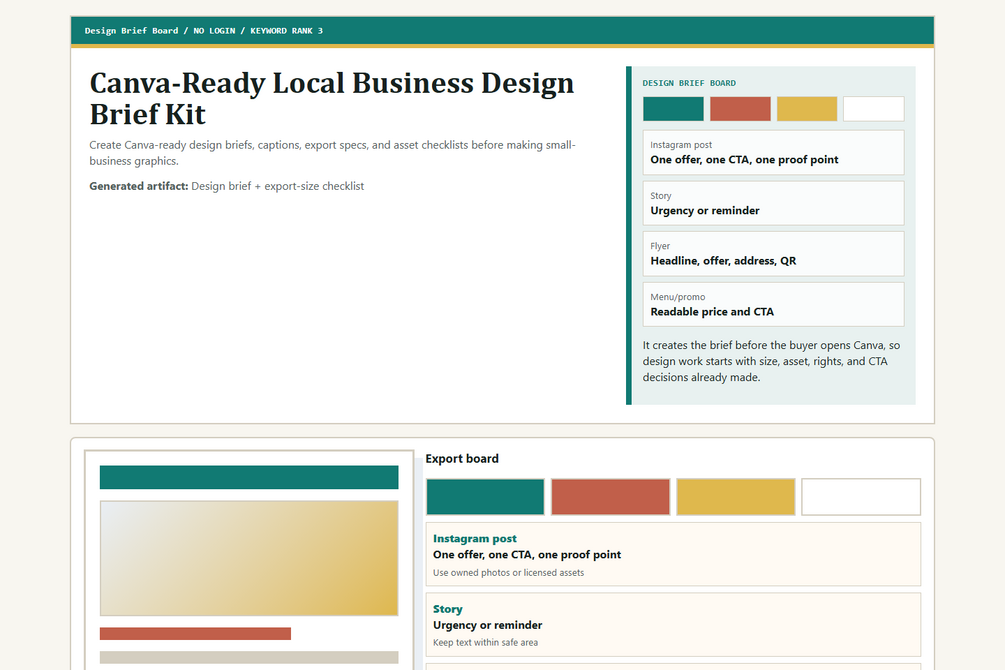
Task: Select the white swatch under Export board
Action: 861,496
